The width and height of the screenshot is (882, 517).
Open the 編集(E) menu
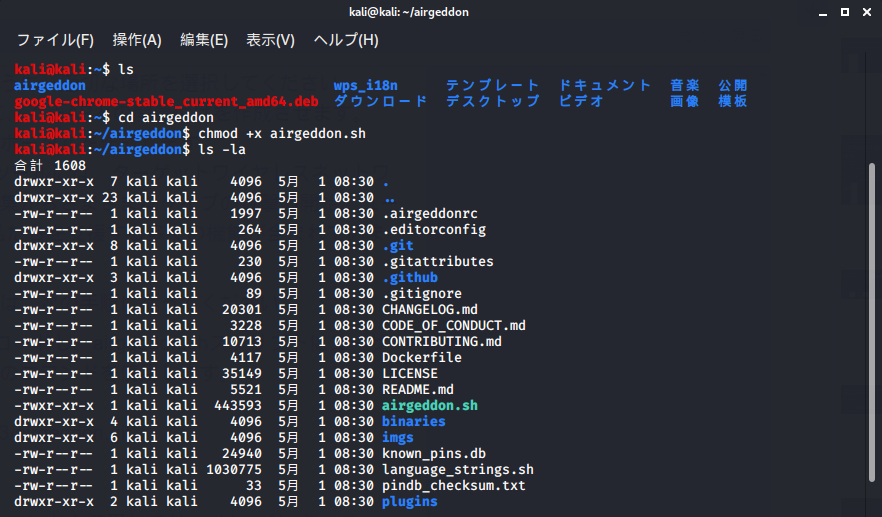tap(204, 40)
